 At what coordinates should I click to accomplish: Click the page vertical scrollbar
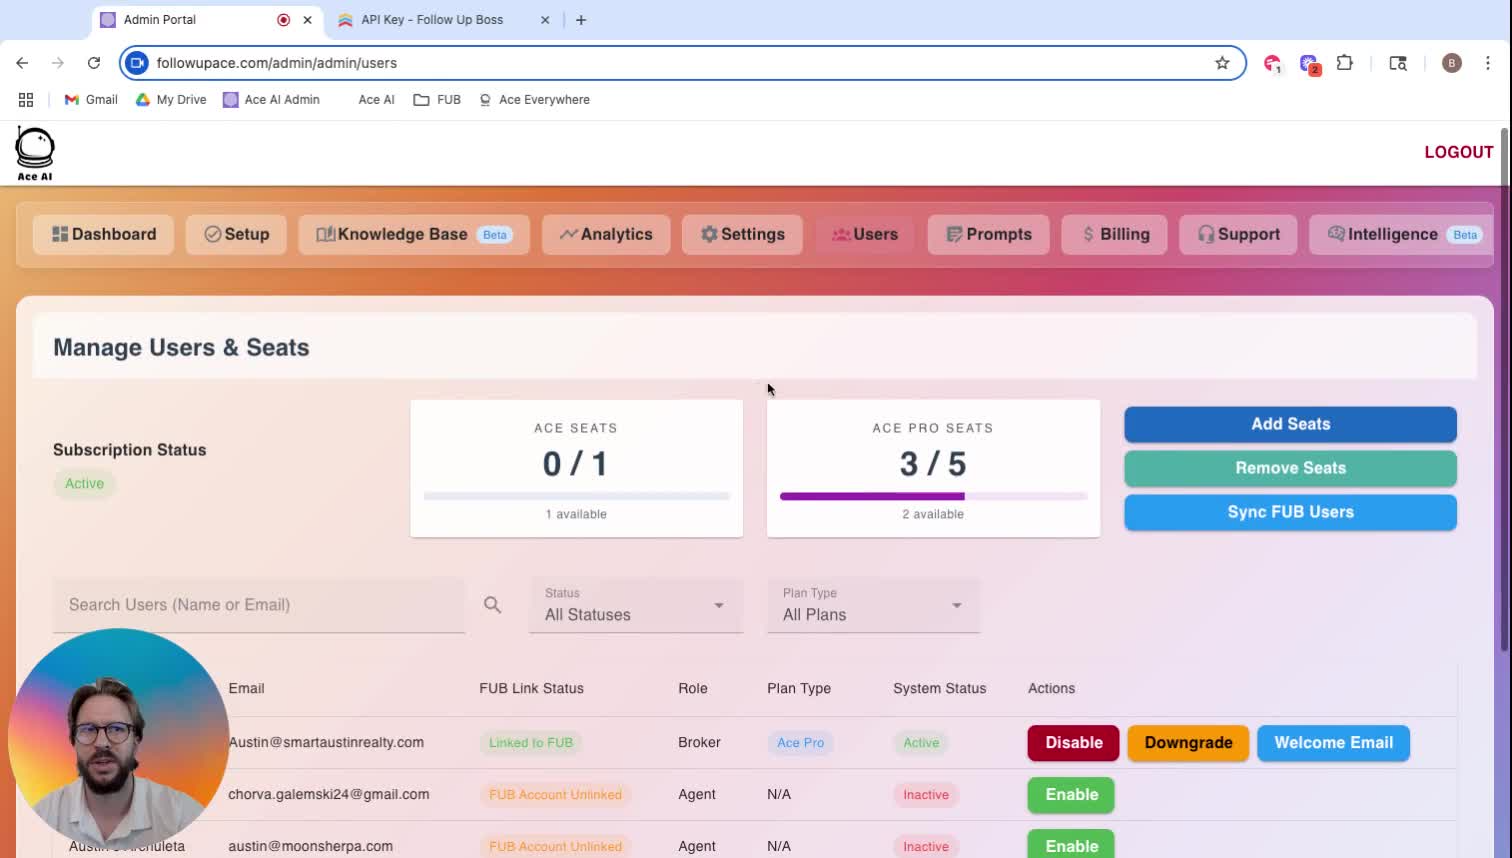(1504, 390)
